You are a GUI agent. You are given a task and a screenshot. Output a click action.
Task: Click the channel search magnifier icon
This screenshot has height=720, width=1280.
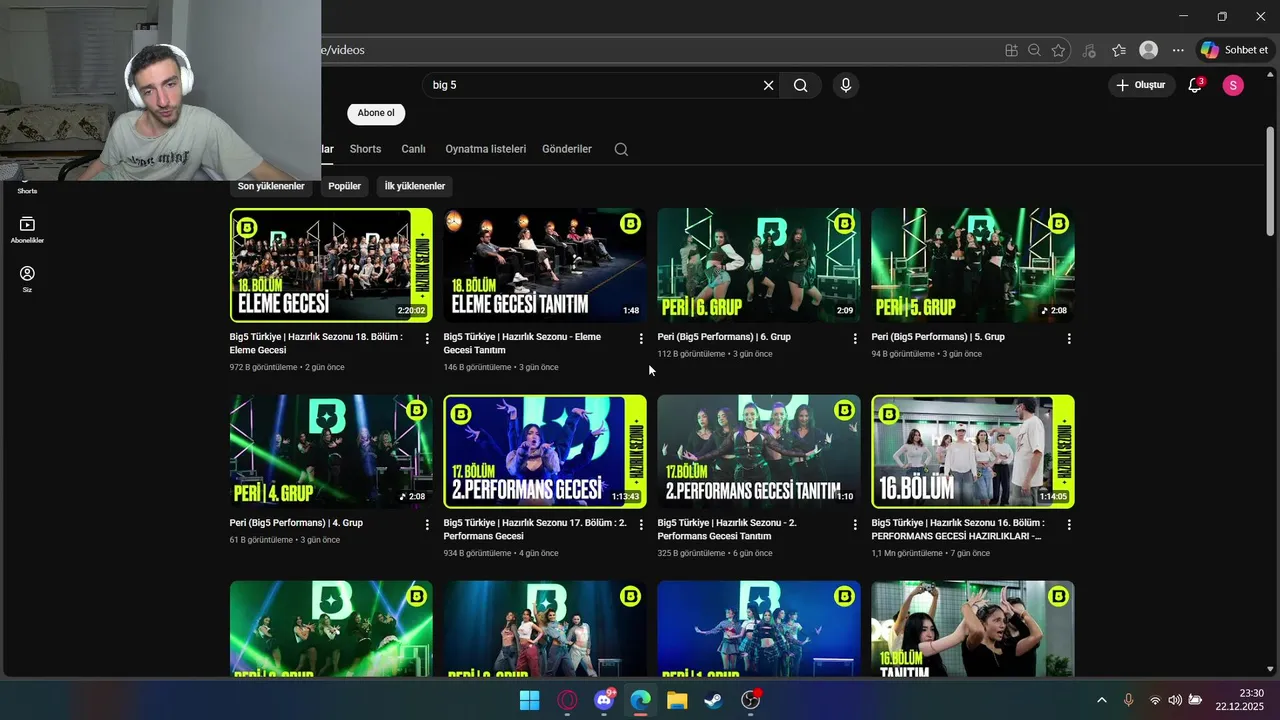pyautogui.click(x=621, y=150)
